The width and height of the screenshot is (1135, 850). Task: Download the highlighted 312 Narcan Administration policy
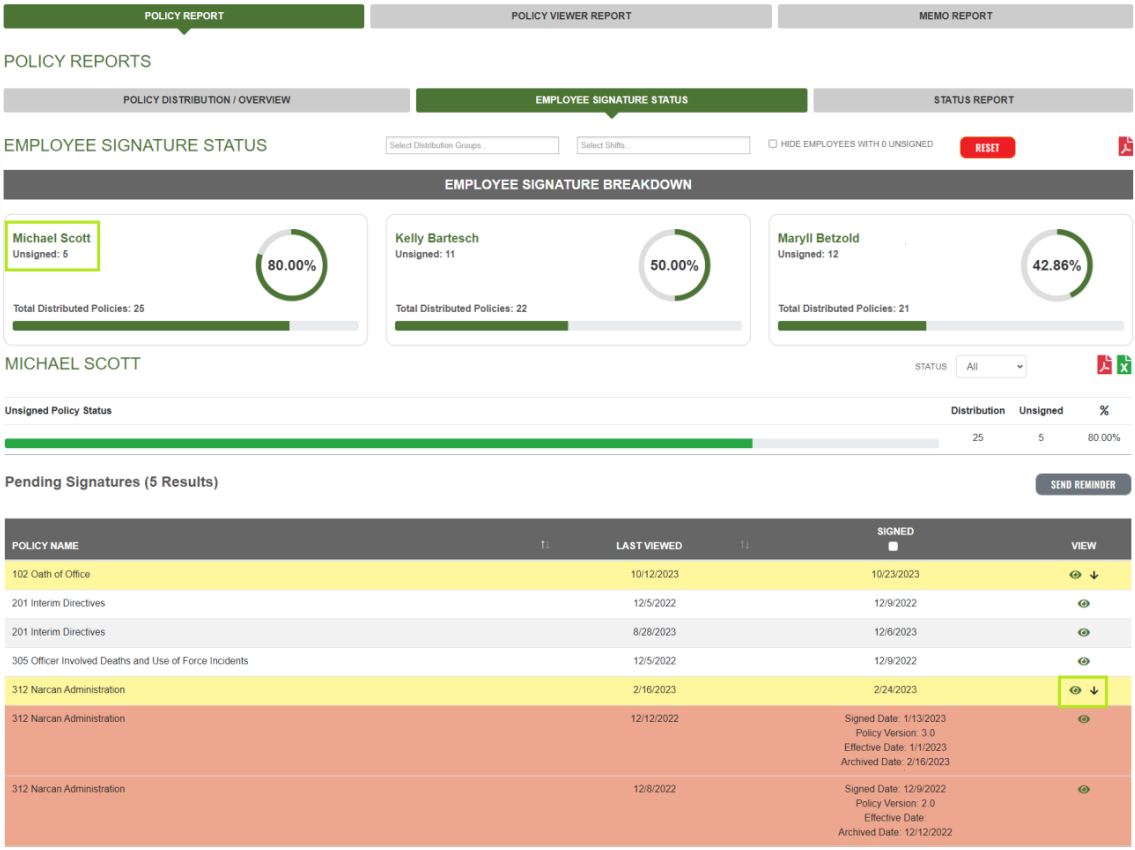1095,690
